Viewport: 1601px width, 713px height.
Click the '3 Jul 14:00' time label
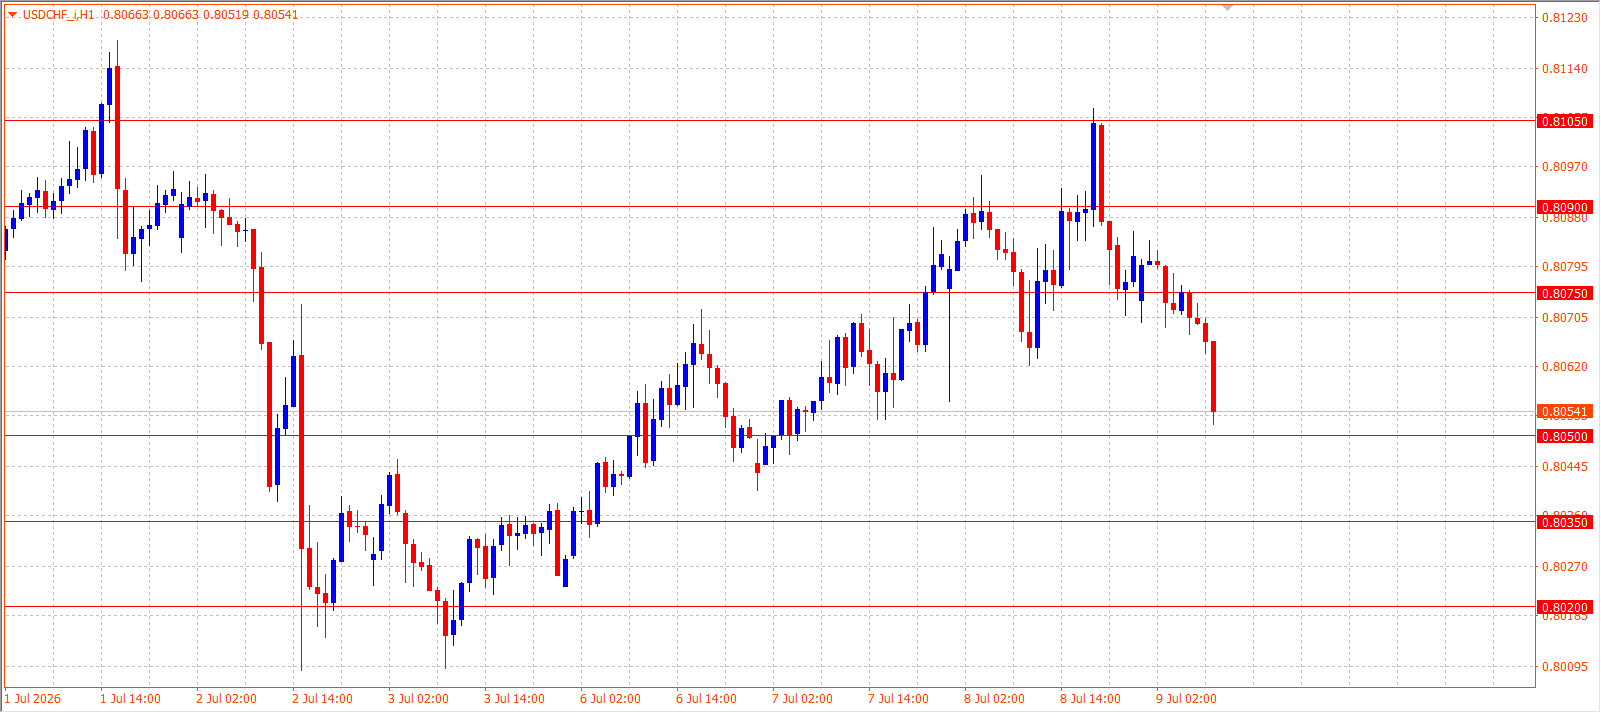[514, 699]
